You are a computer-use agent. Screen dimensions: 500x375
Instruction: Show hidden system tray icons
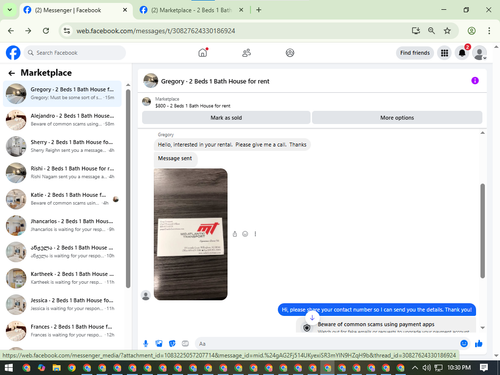click(415, 368)
